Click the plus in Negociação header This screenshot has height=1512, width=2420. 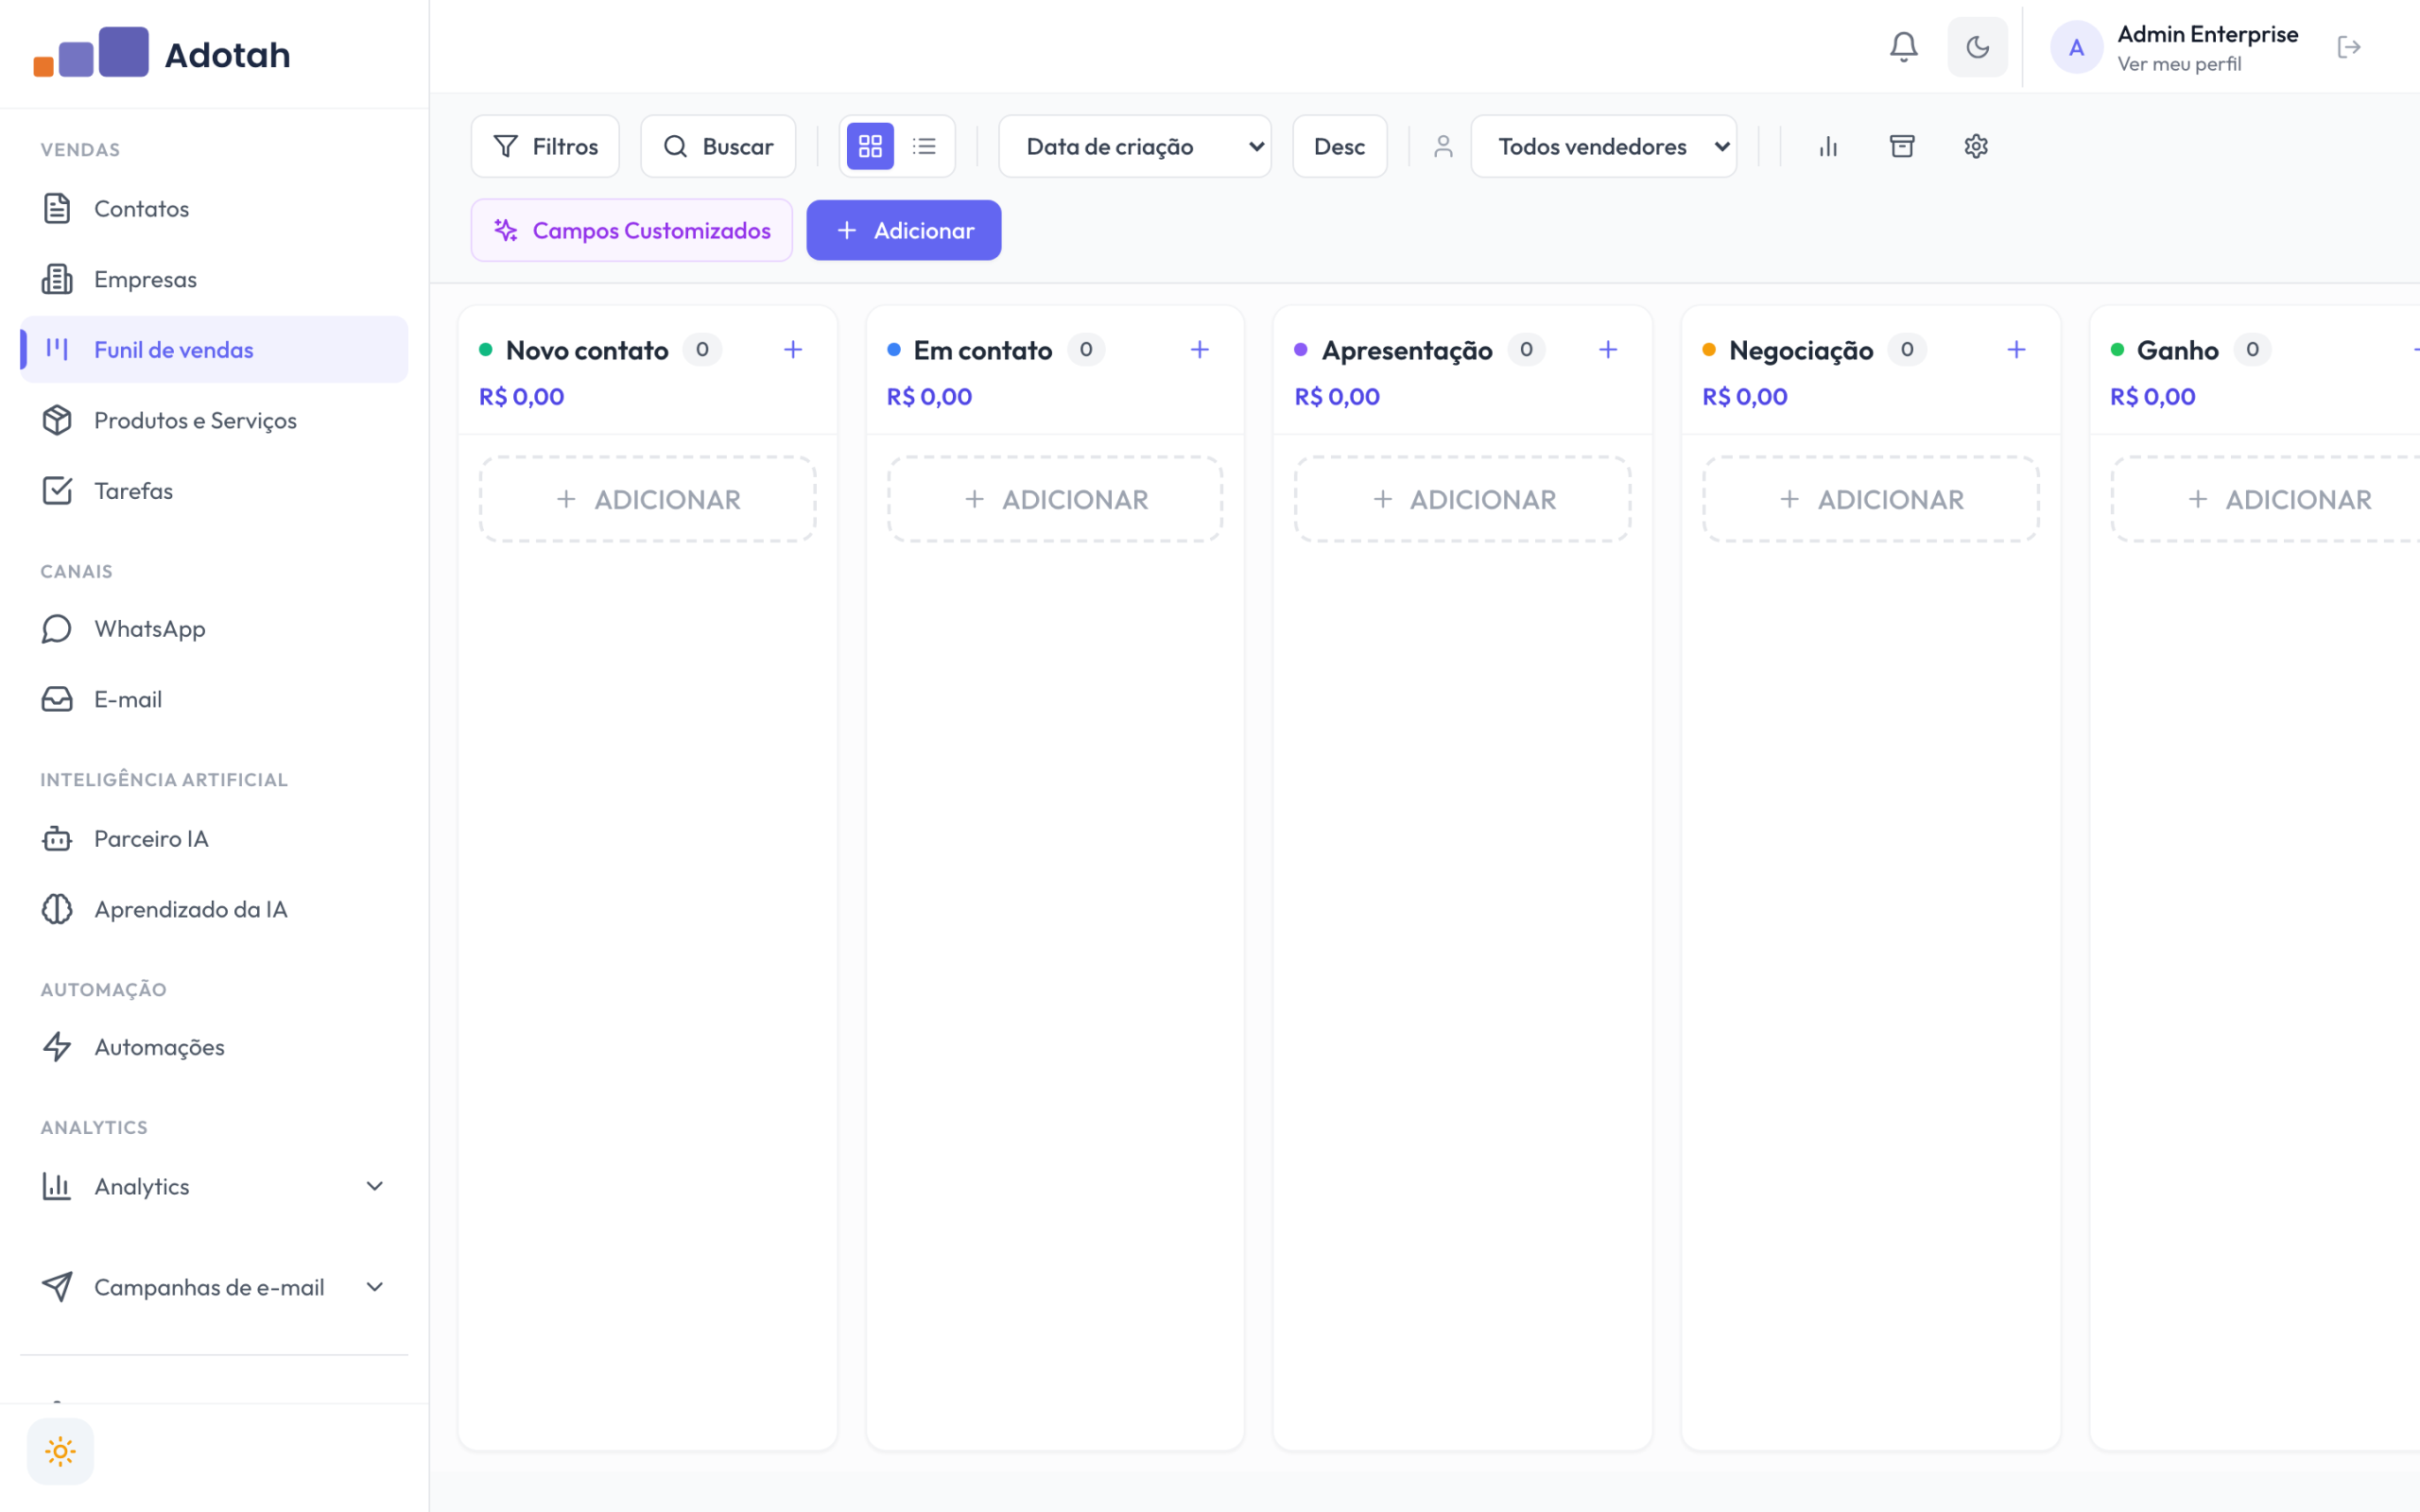(x=2016, y=350)
